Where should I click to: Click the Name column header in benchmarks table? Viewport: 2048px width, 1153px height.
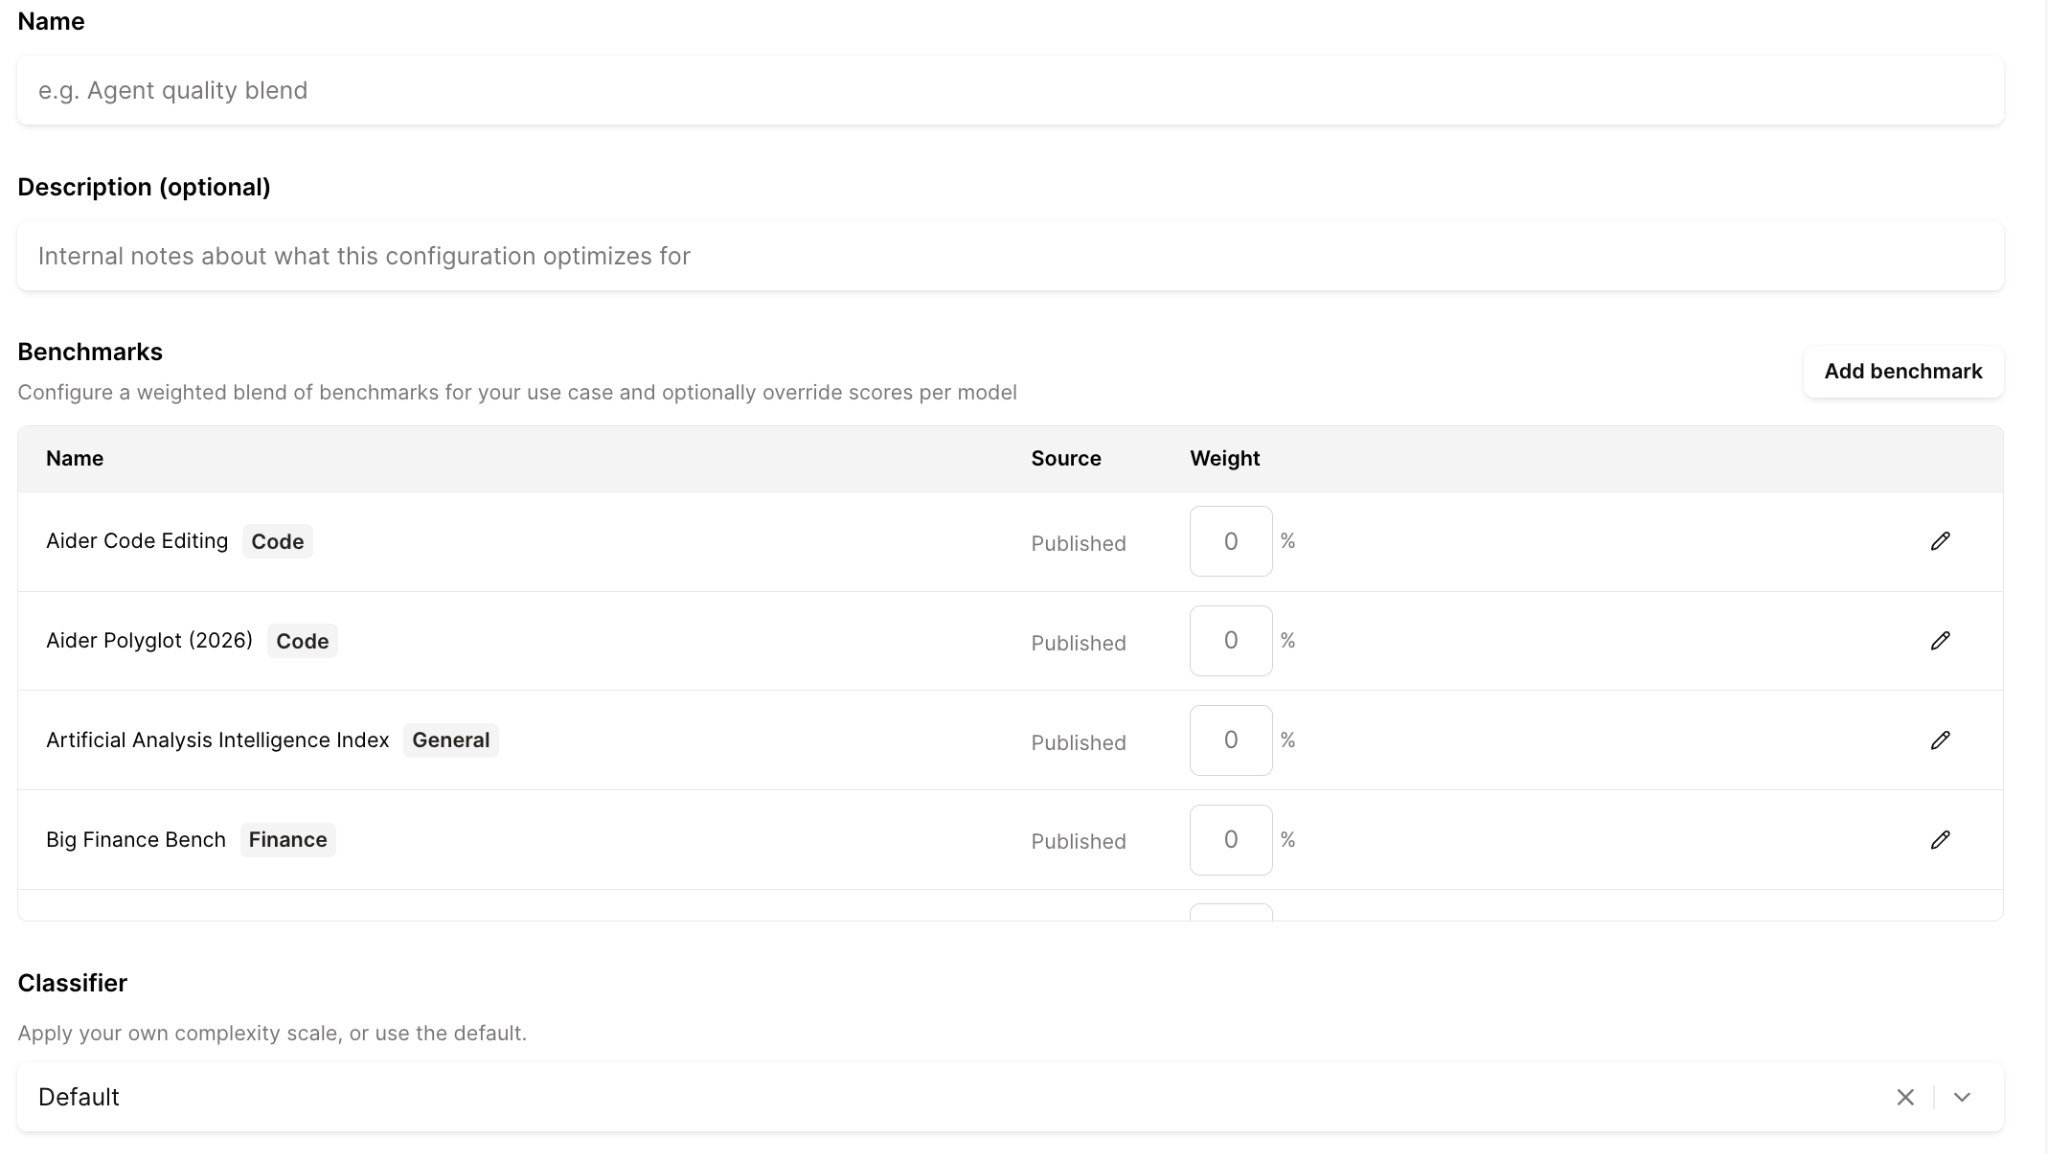click(75, 458)
